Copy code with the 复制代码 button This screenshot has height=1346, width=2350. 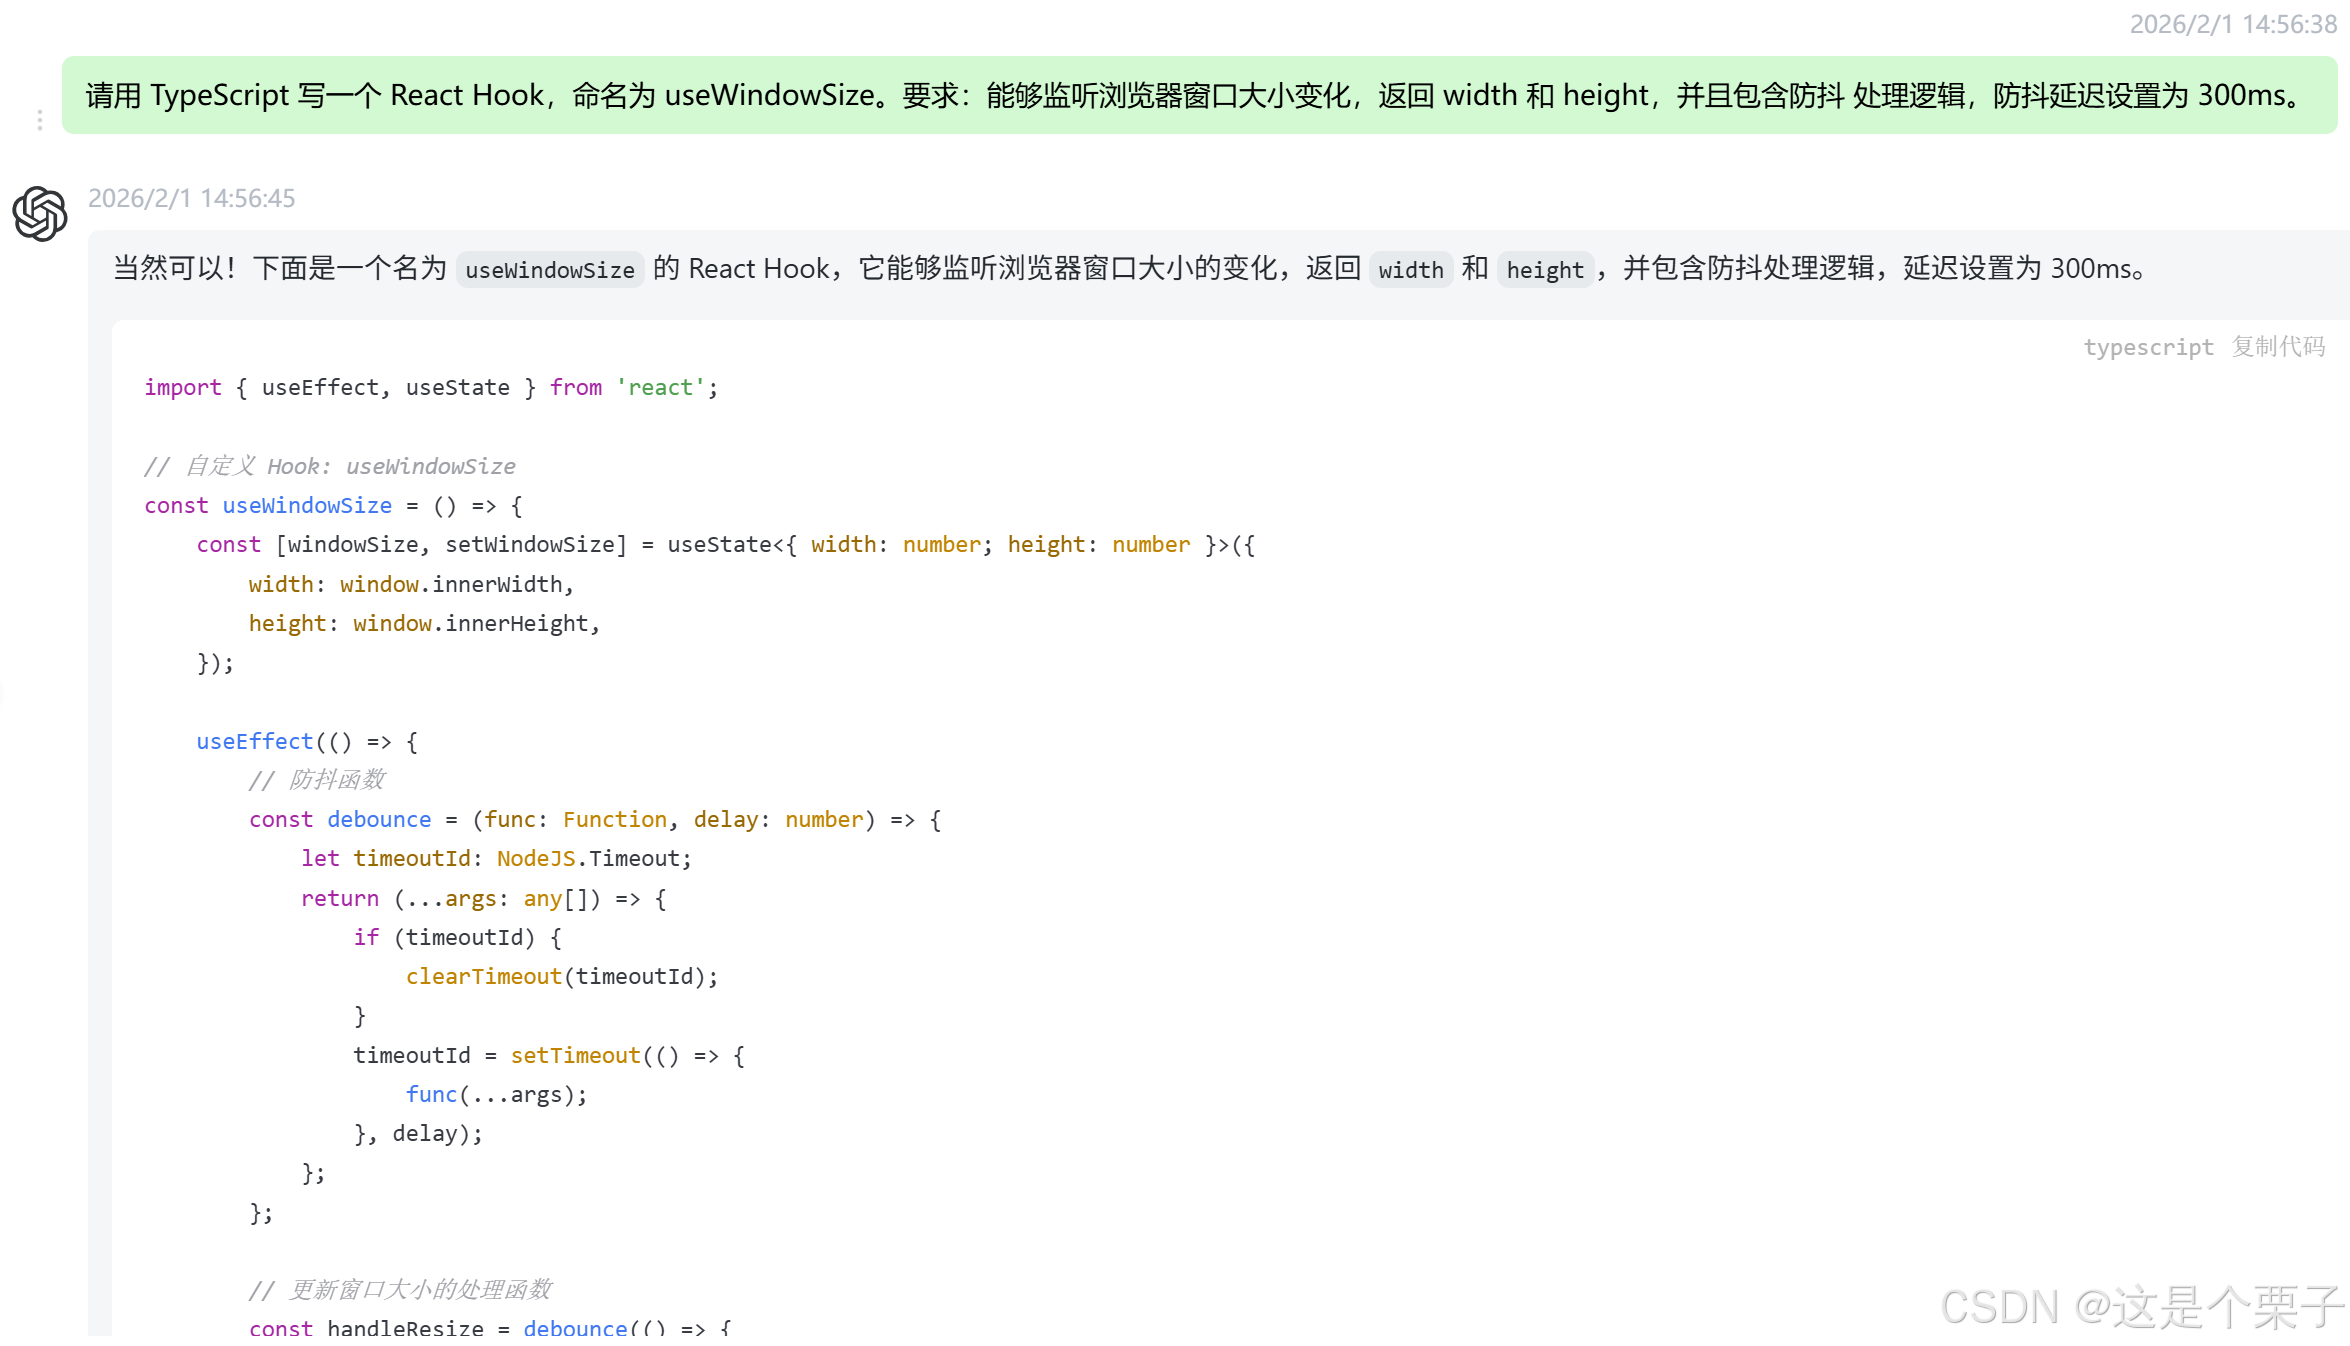2278,347
